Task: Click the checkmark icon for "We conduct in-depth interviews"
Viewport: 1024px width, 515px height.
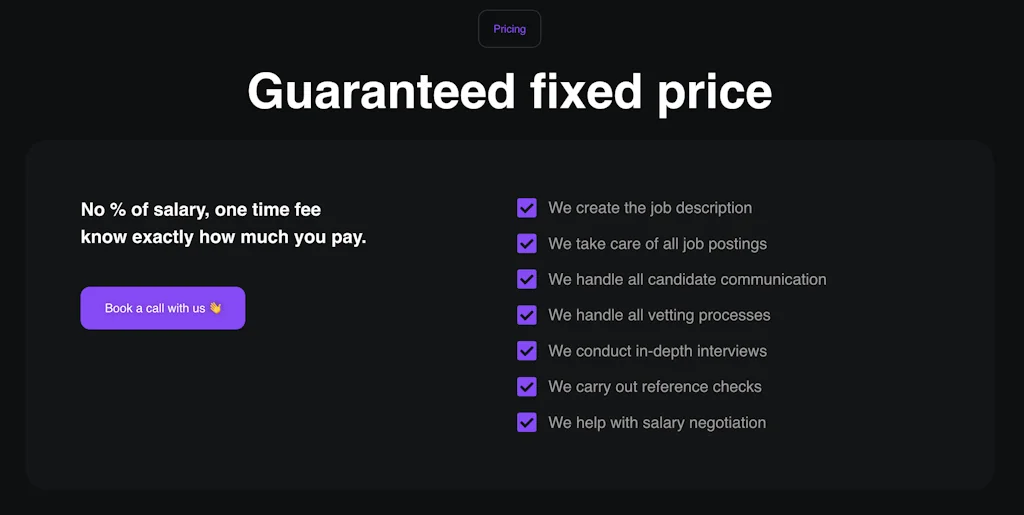Action: pyautogui.click(x=527, y=351)
